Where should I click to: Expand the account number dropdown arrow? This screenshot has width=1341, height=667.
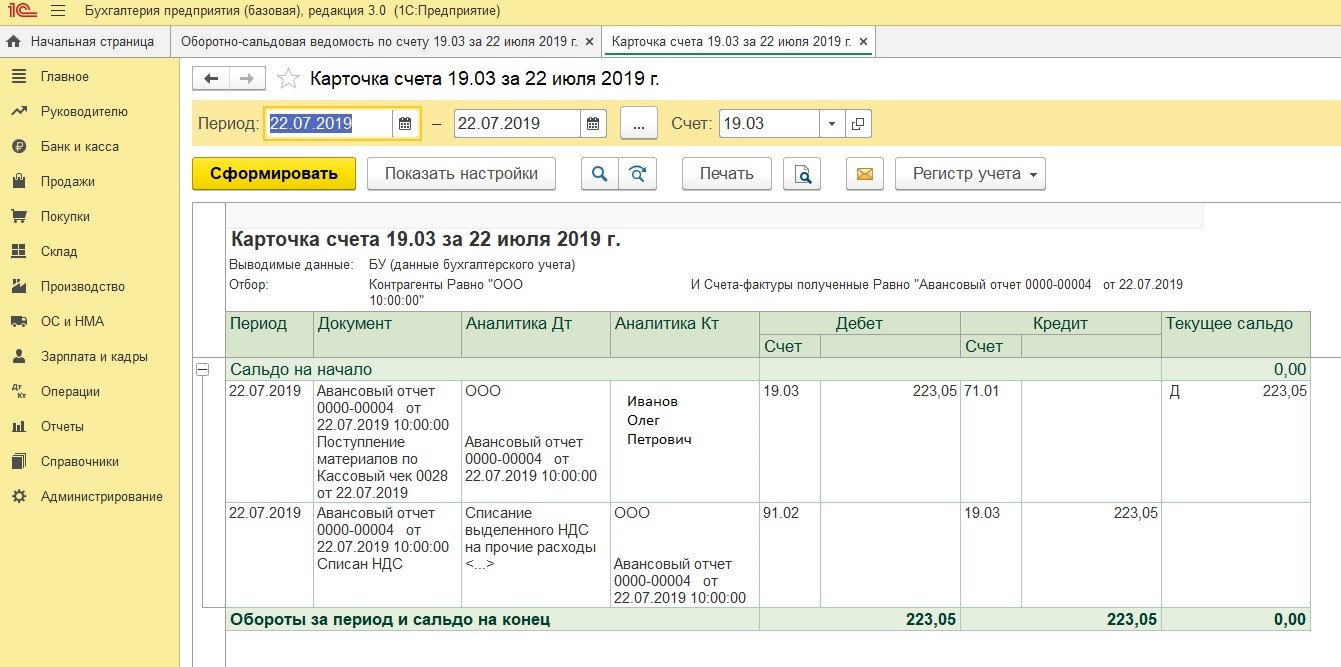pyautogui.click(x=832, y=124)
